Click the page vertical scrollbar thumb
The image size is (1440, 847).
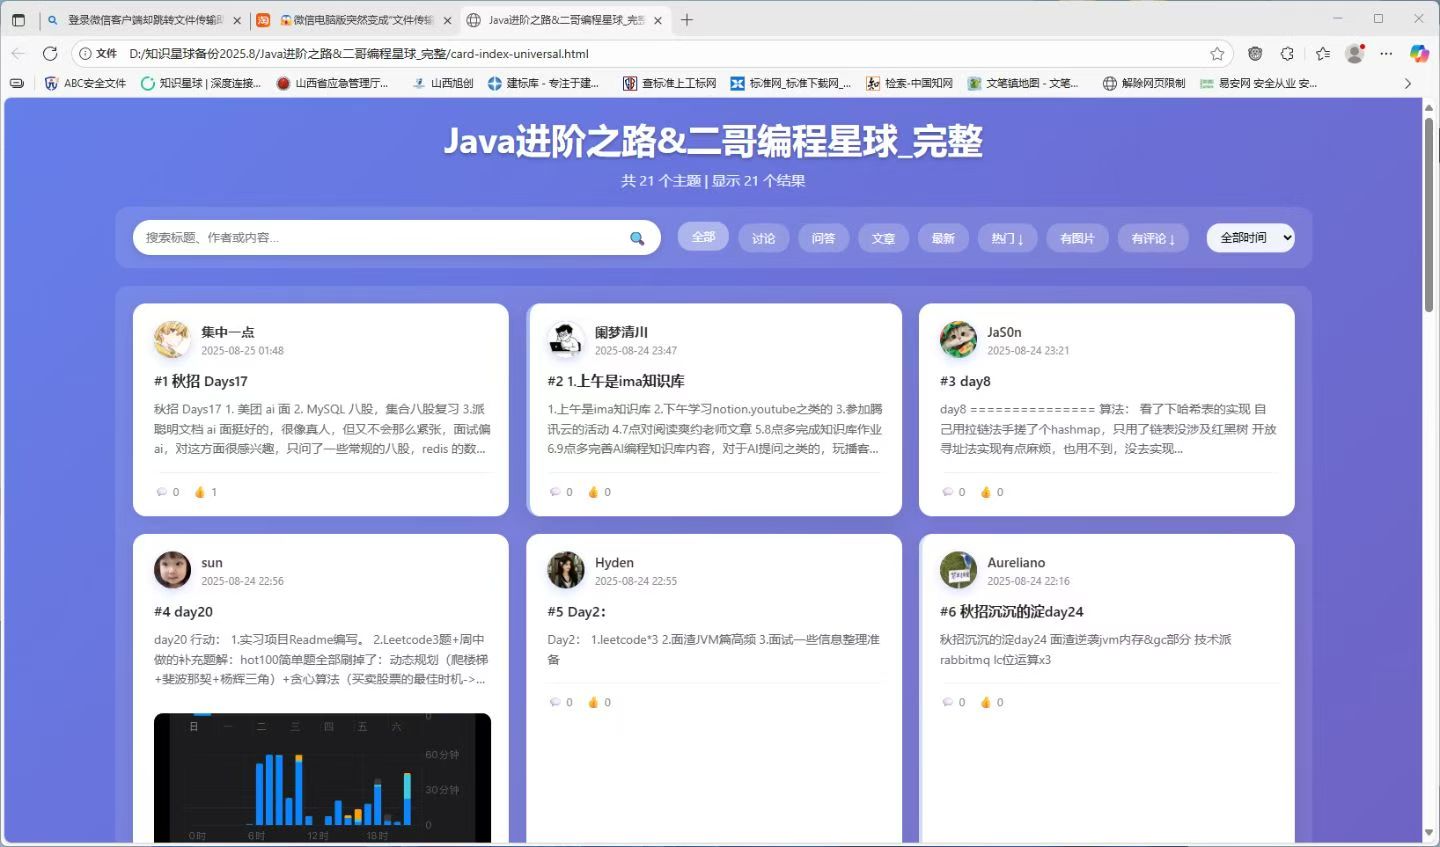coord(1429,214)
